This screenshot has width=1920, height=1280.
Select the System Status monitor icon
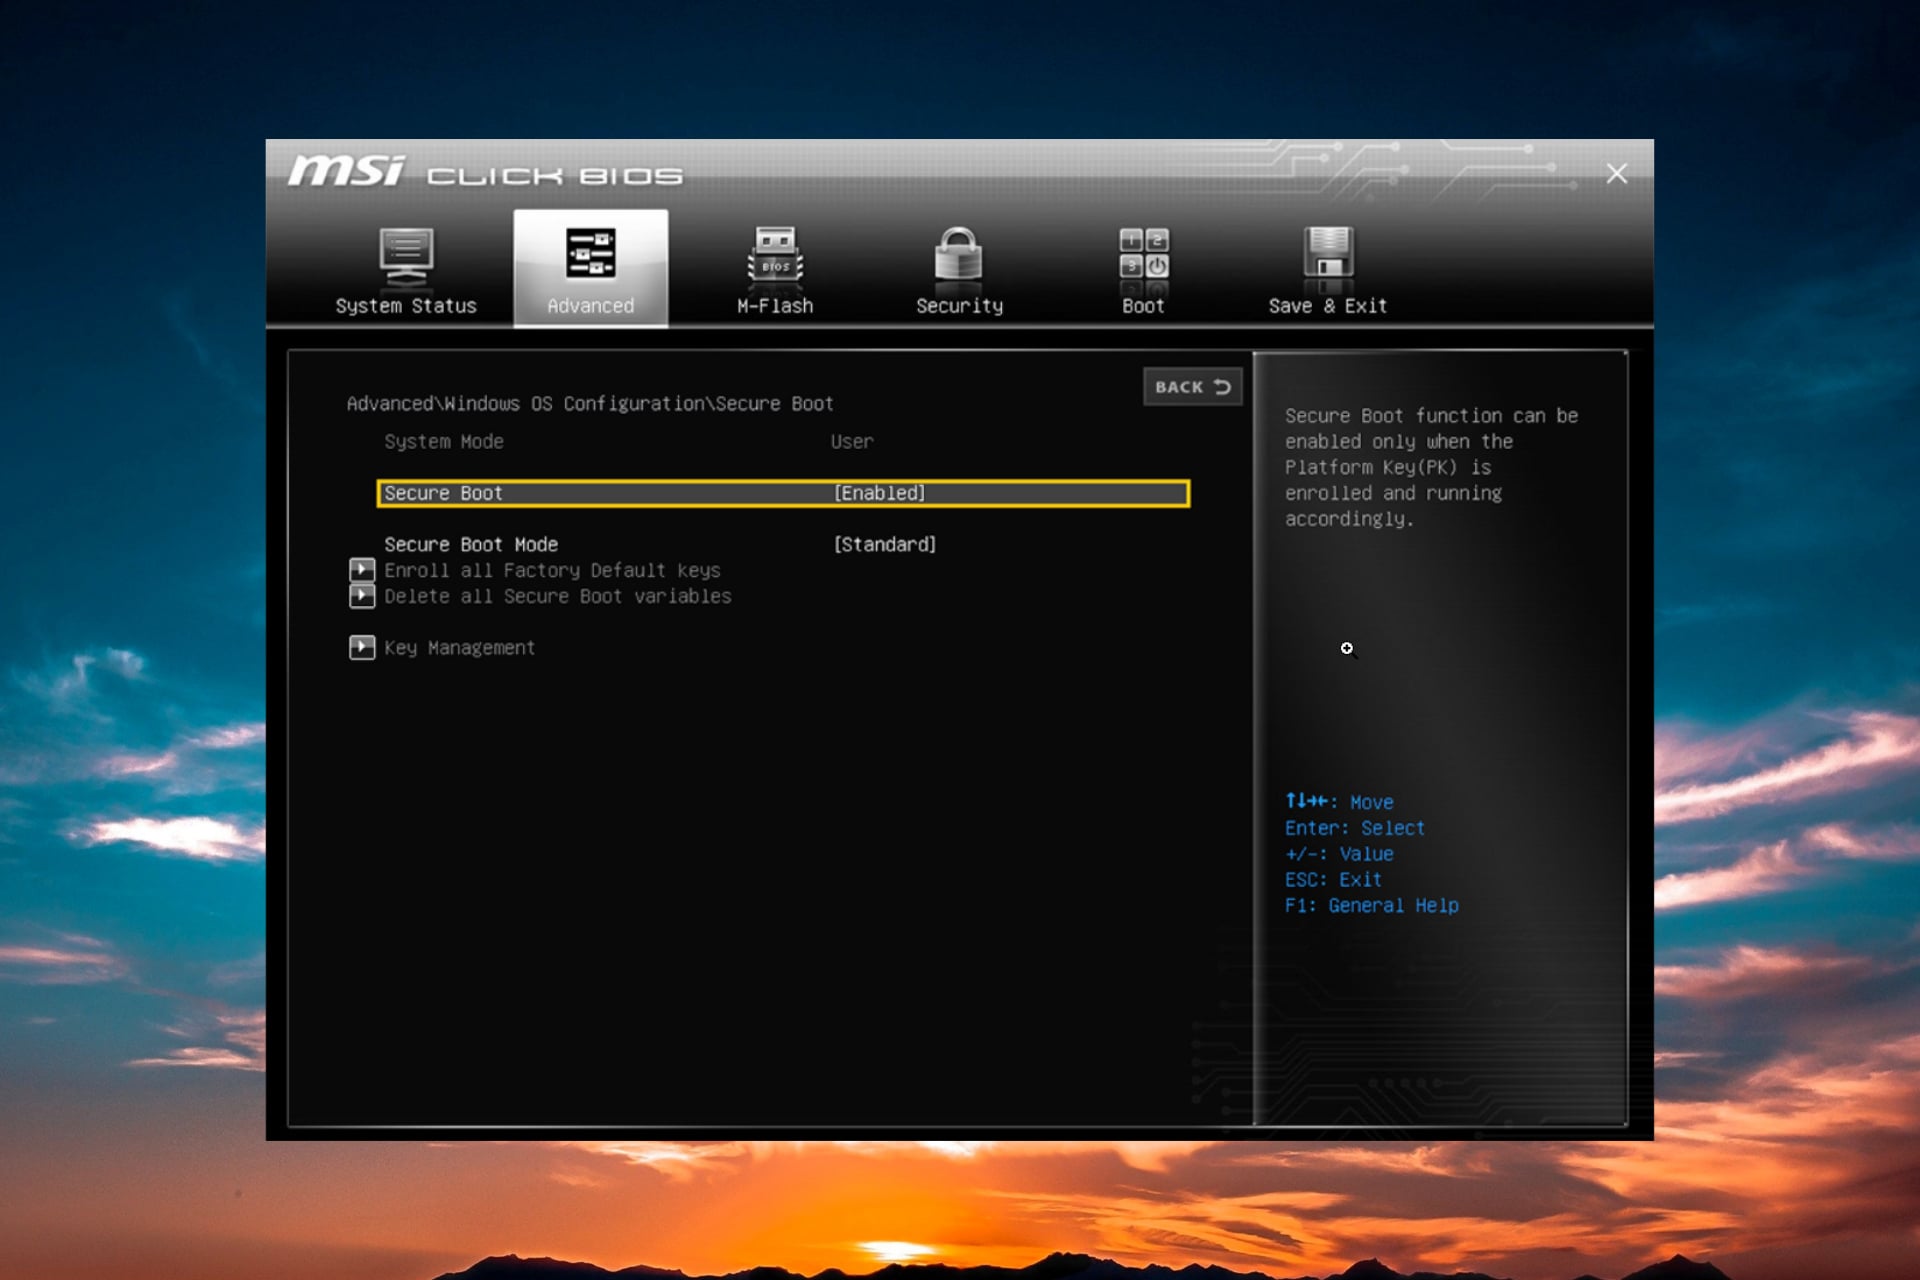(x=405, y=255)
